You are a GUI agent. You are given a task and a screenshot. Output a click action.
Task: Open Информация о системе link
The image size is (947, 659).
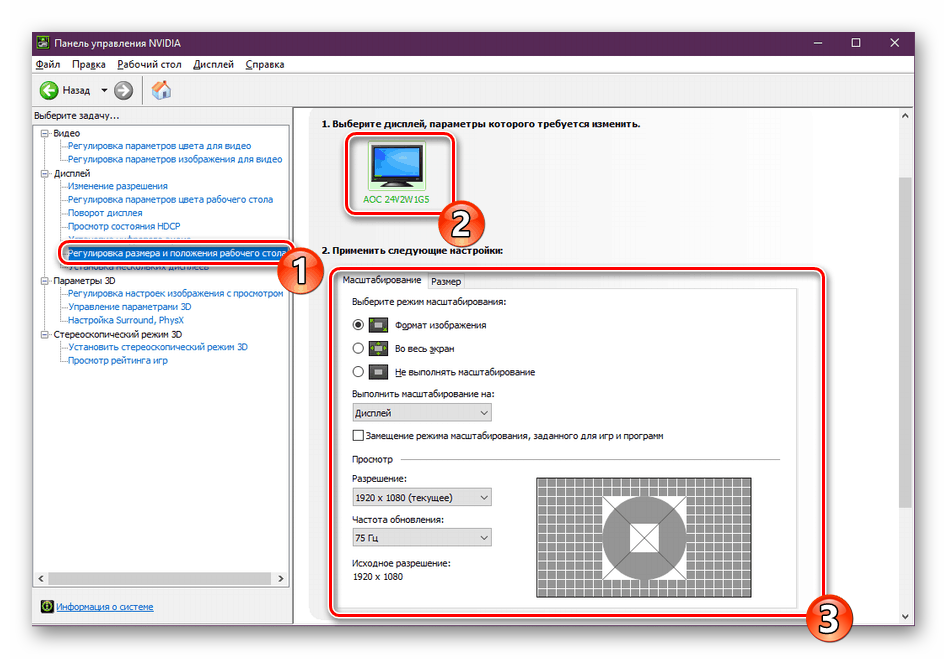tap(104, 606)
